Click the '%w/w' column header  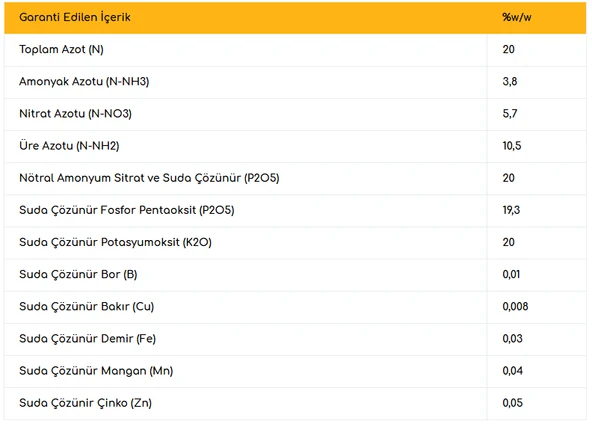(x=516, y=17)
